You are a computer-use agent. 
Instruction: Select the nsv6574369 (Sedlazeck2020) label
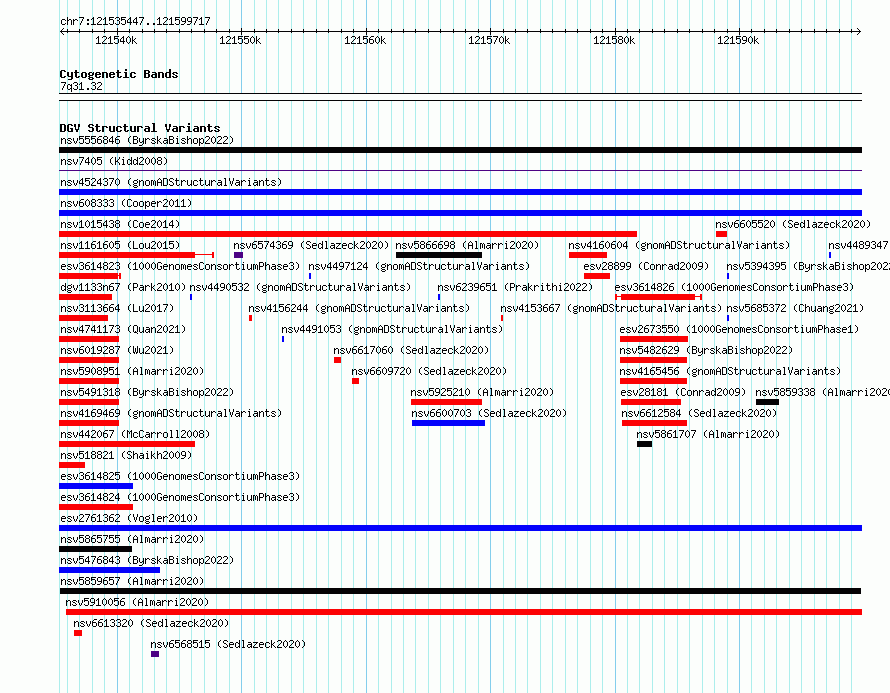click(x=311, y=245)
